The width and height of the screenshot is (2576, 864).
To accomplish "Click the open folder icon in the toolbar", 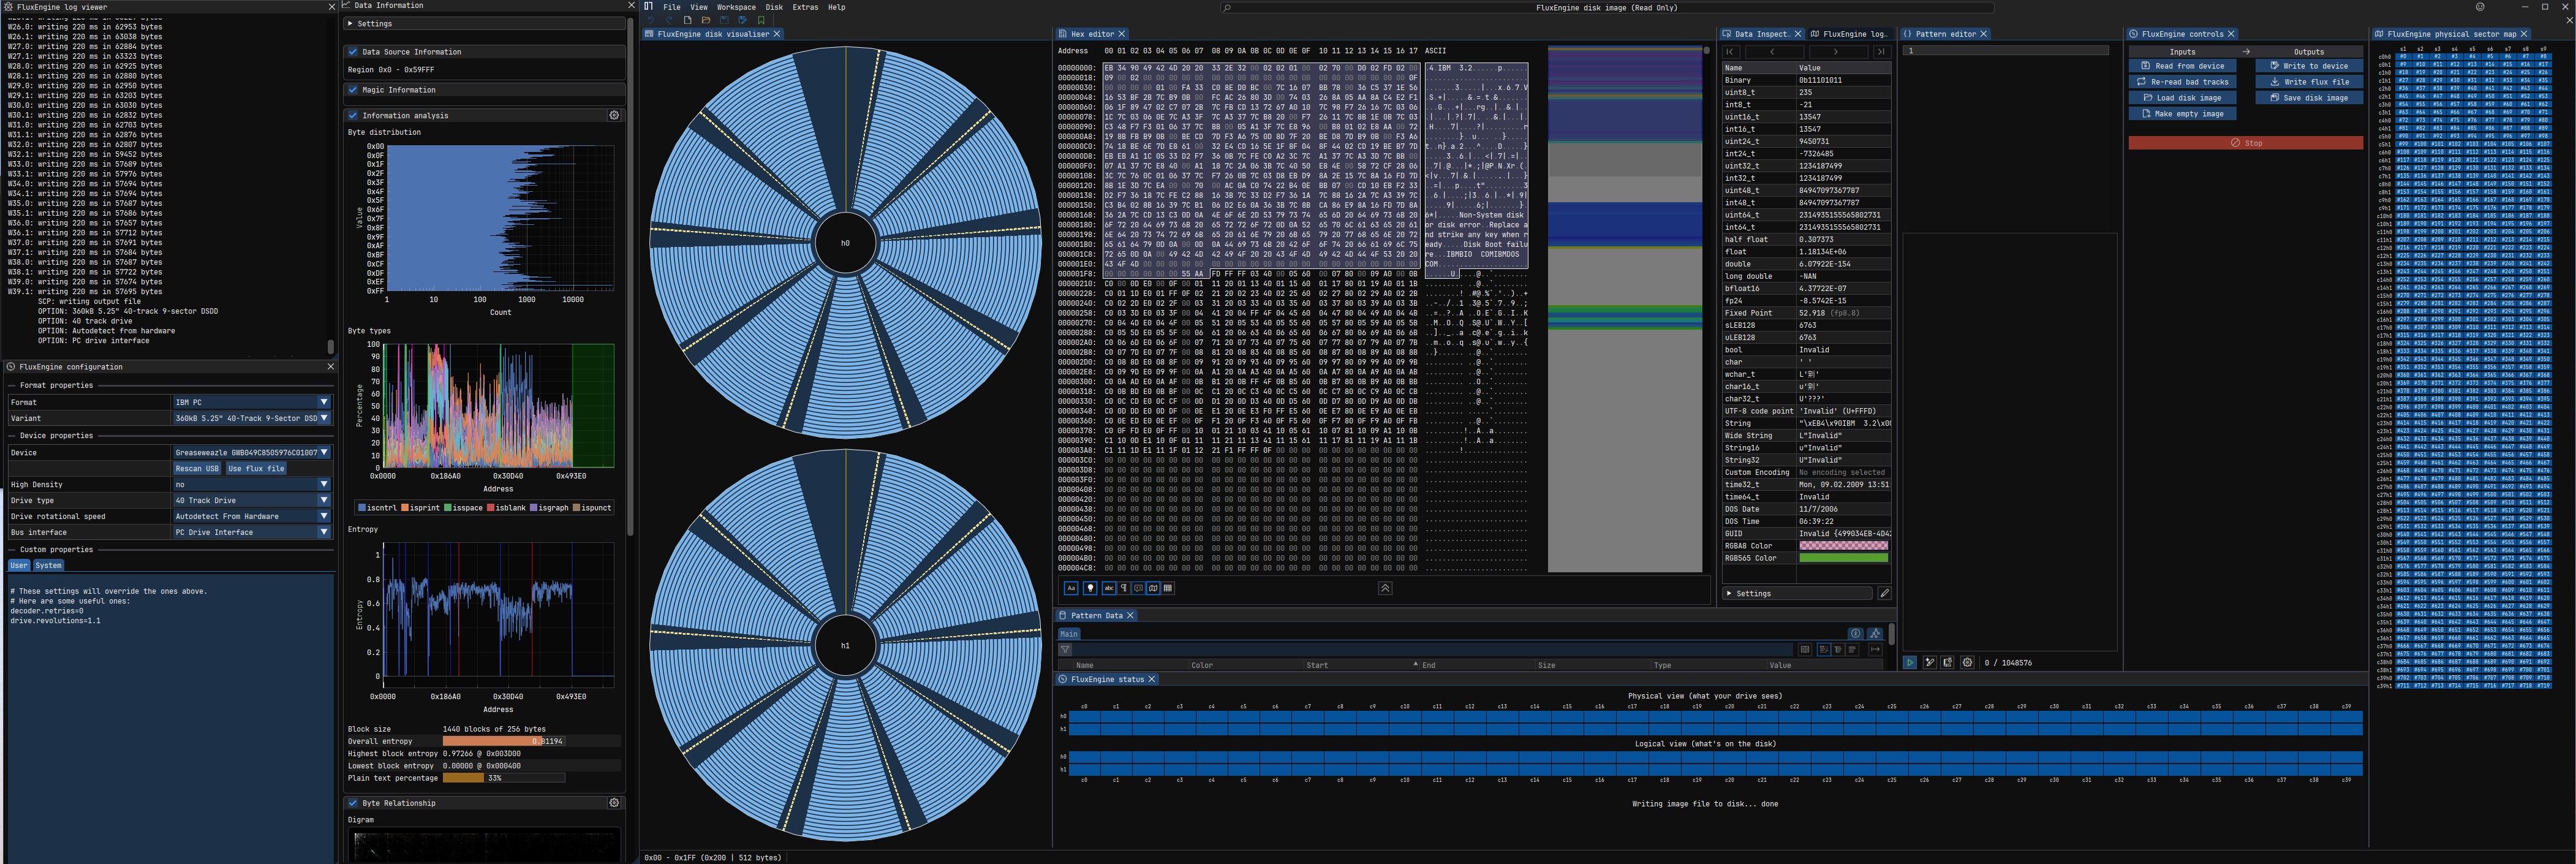I will pyautogui.click(x=706, y=20).
